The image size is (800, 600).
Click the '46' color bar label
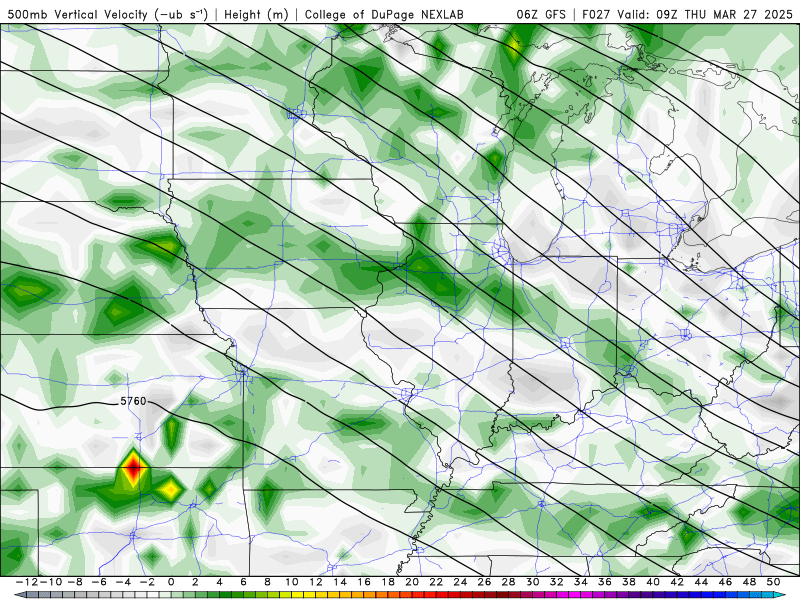pos(725,582)
